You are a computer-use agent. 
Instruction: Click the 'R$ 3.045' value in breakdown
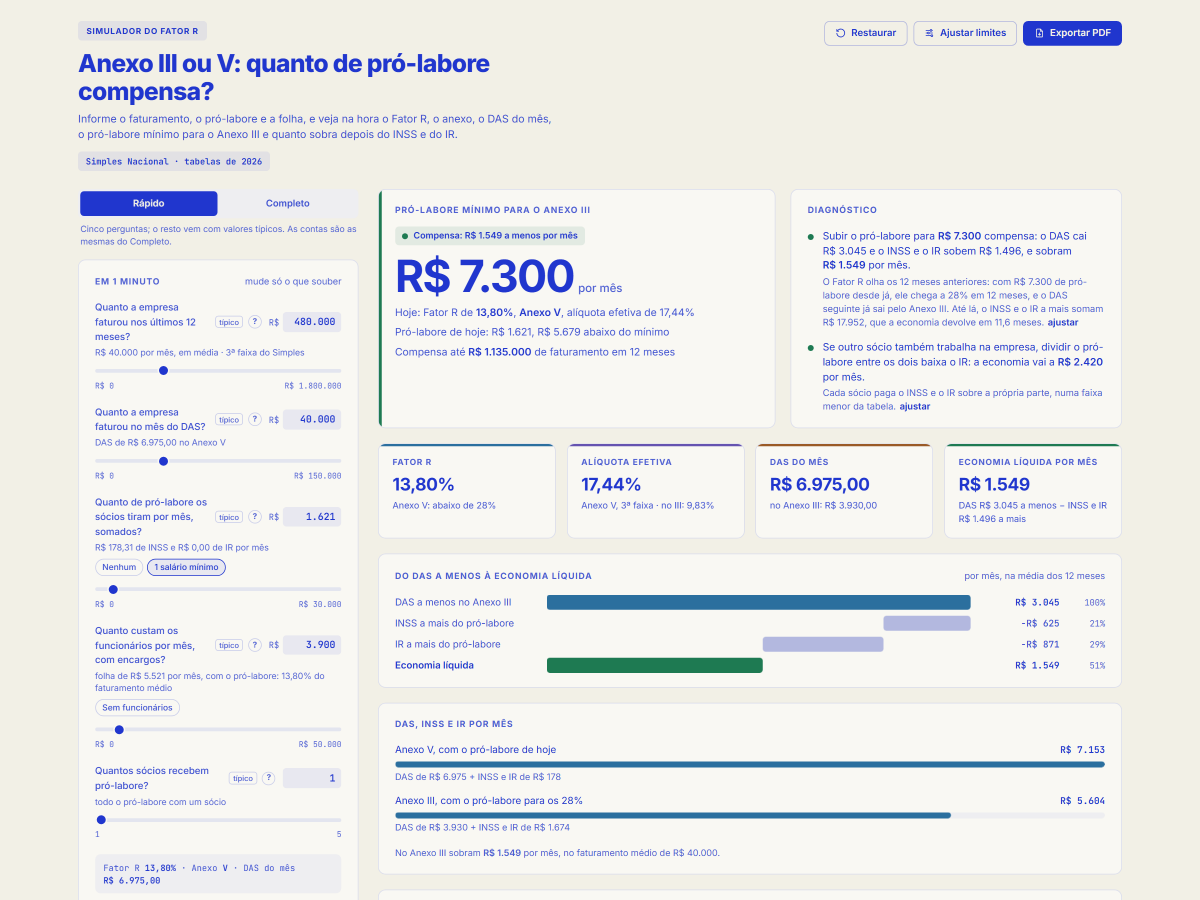[x=1037, y=602]
